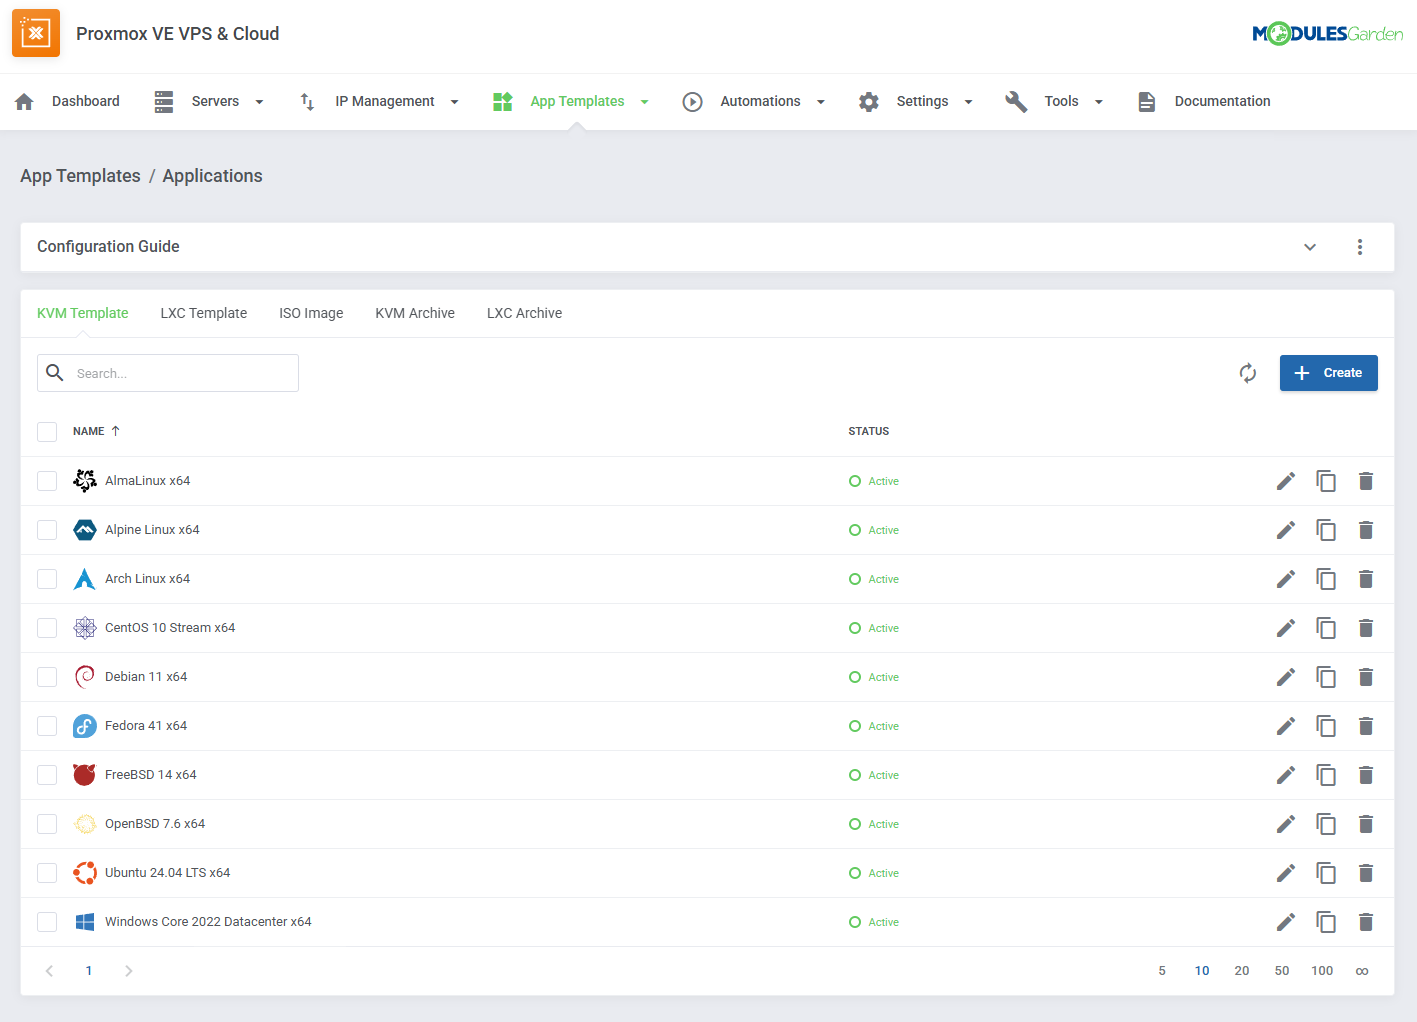Go to next page arrow
This screenshot has height=1022, width=1417.
click(129, 971)
